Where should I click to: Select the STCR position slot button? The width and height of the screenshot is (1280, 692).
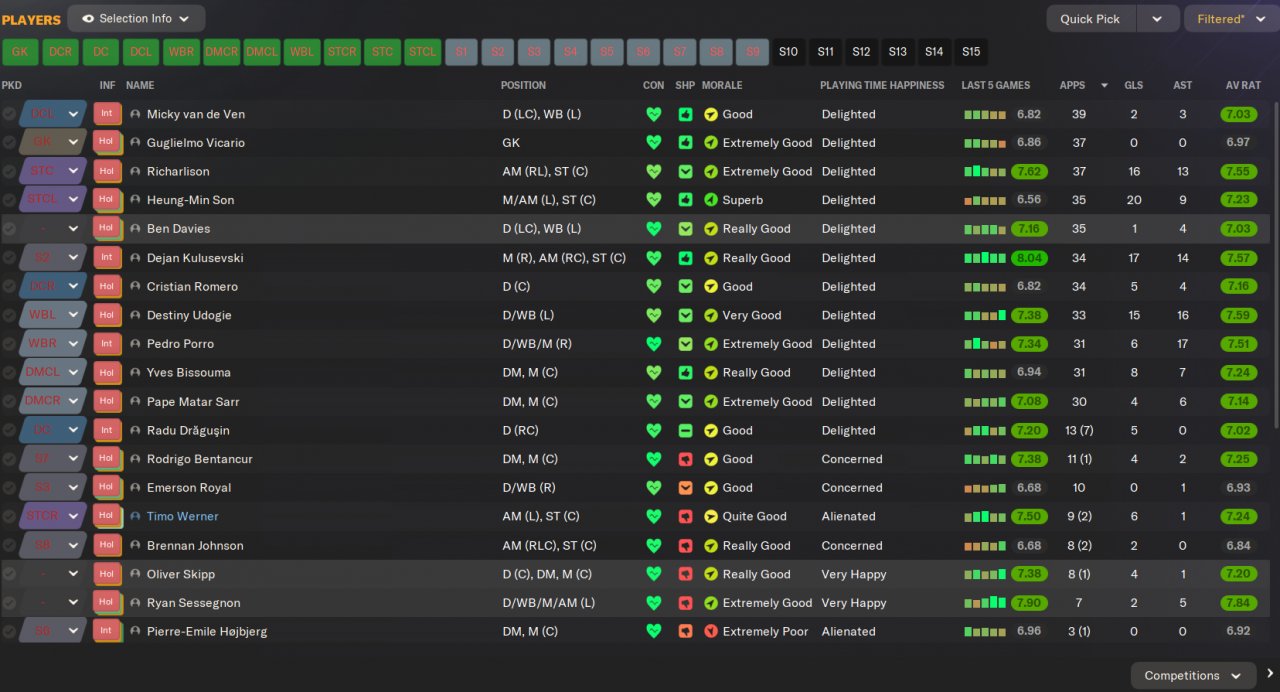tap(342, 51)
